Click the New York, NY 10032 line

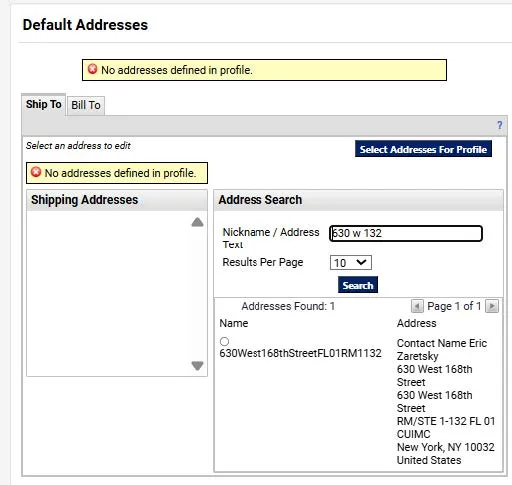click(x=446, y=447)
